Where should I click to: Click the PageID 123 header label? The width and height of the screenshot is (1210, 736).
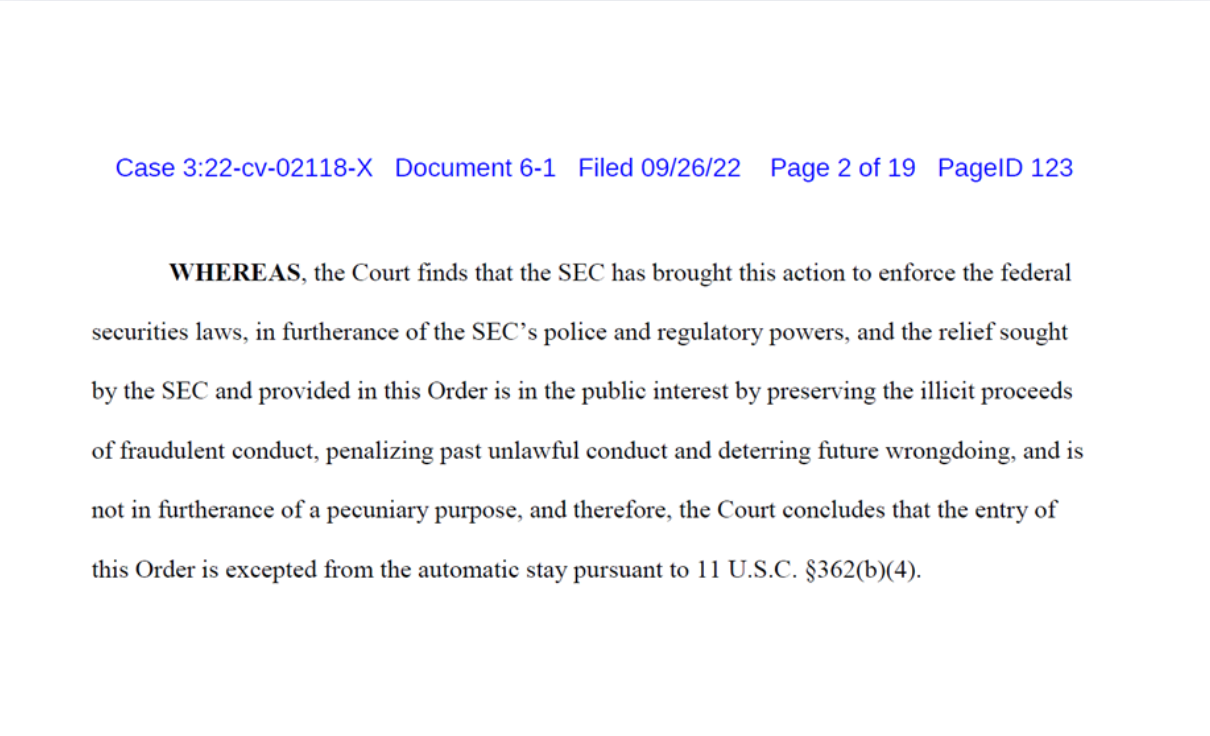coord(1005,168)
